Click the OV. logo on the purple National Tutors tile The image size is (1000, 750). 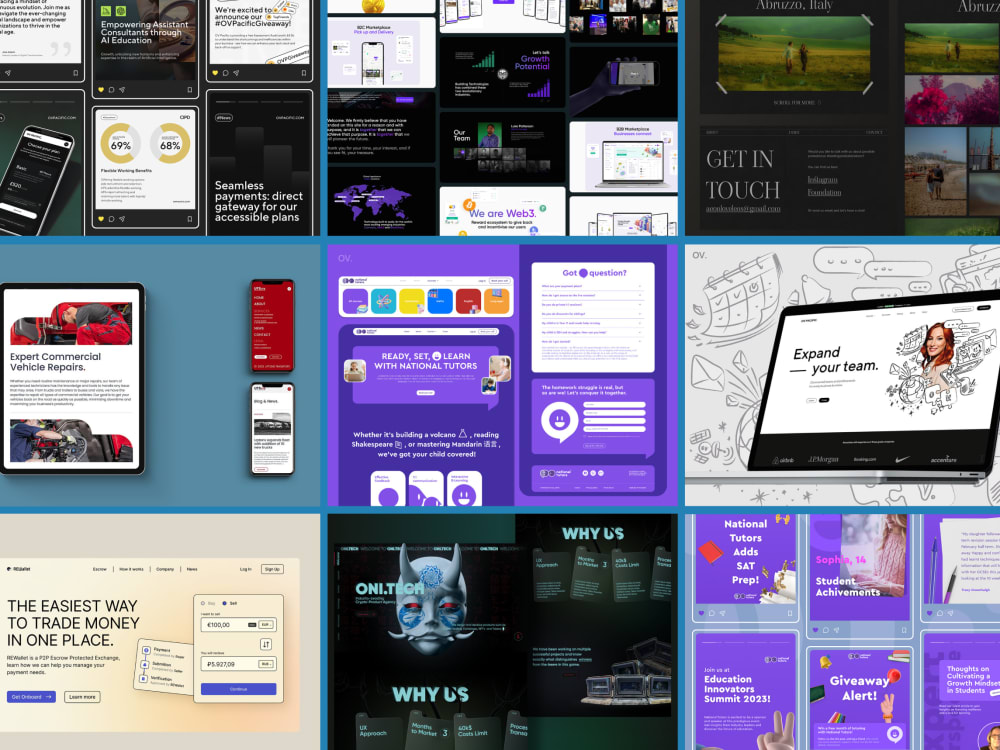coord(344,258)
